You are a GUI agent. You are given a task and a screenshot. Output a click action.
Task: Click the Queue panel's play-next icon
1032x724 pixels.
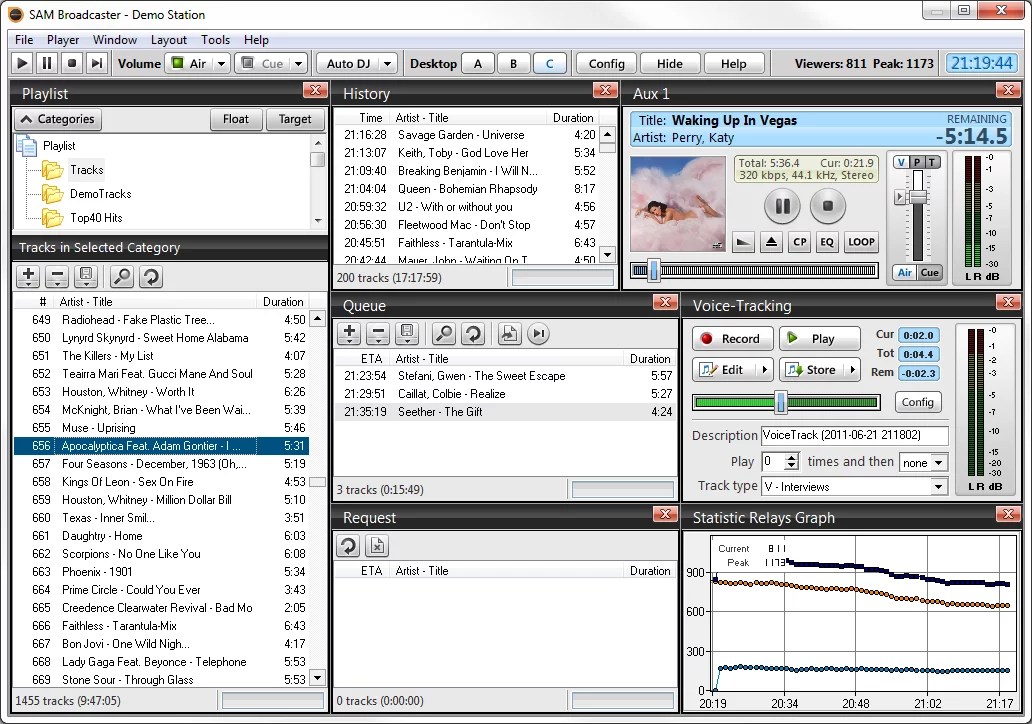[x=538, y=334]
